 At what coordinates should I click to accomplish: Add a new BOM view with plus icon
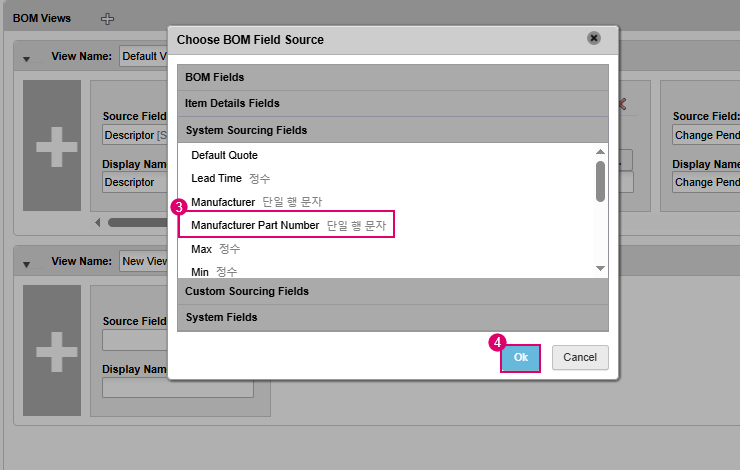tap(108, 19)
